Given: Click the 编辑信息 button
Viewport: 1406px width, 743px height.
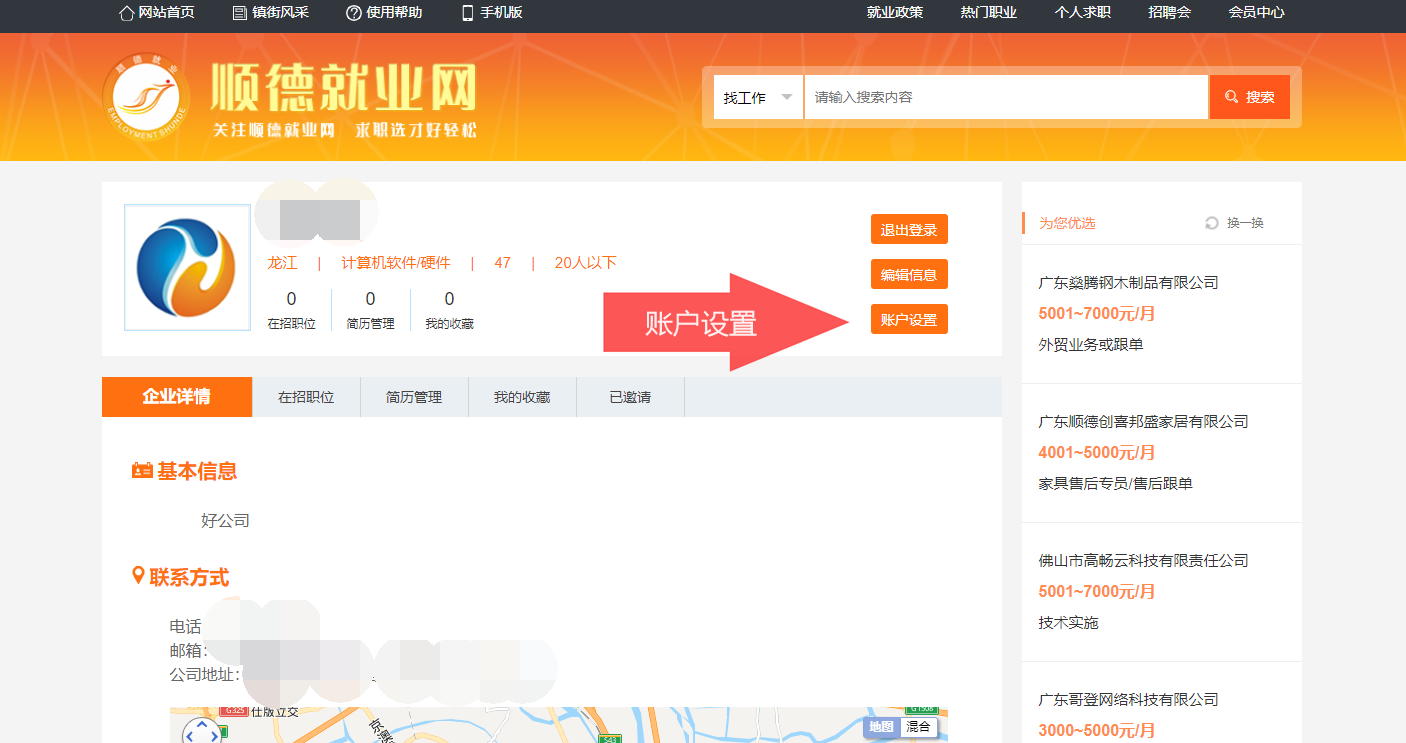Looking at the screenshot, I should pyautogui.click(x=908, y=275).
